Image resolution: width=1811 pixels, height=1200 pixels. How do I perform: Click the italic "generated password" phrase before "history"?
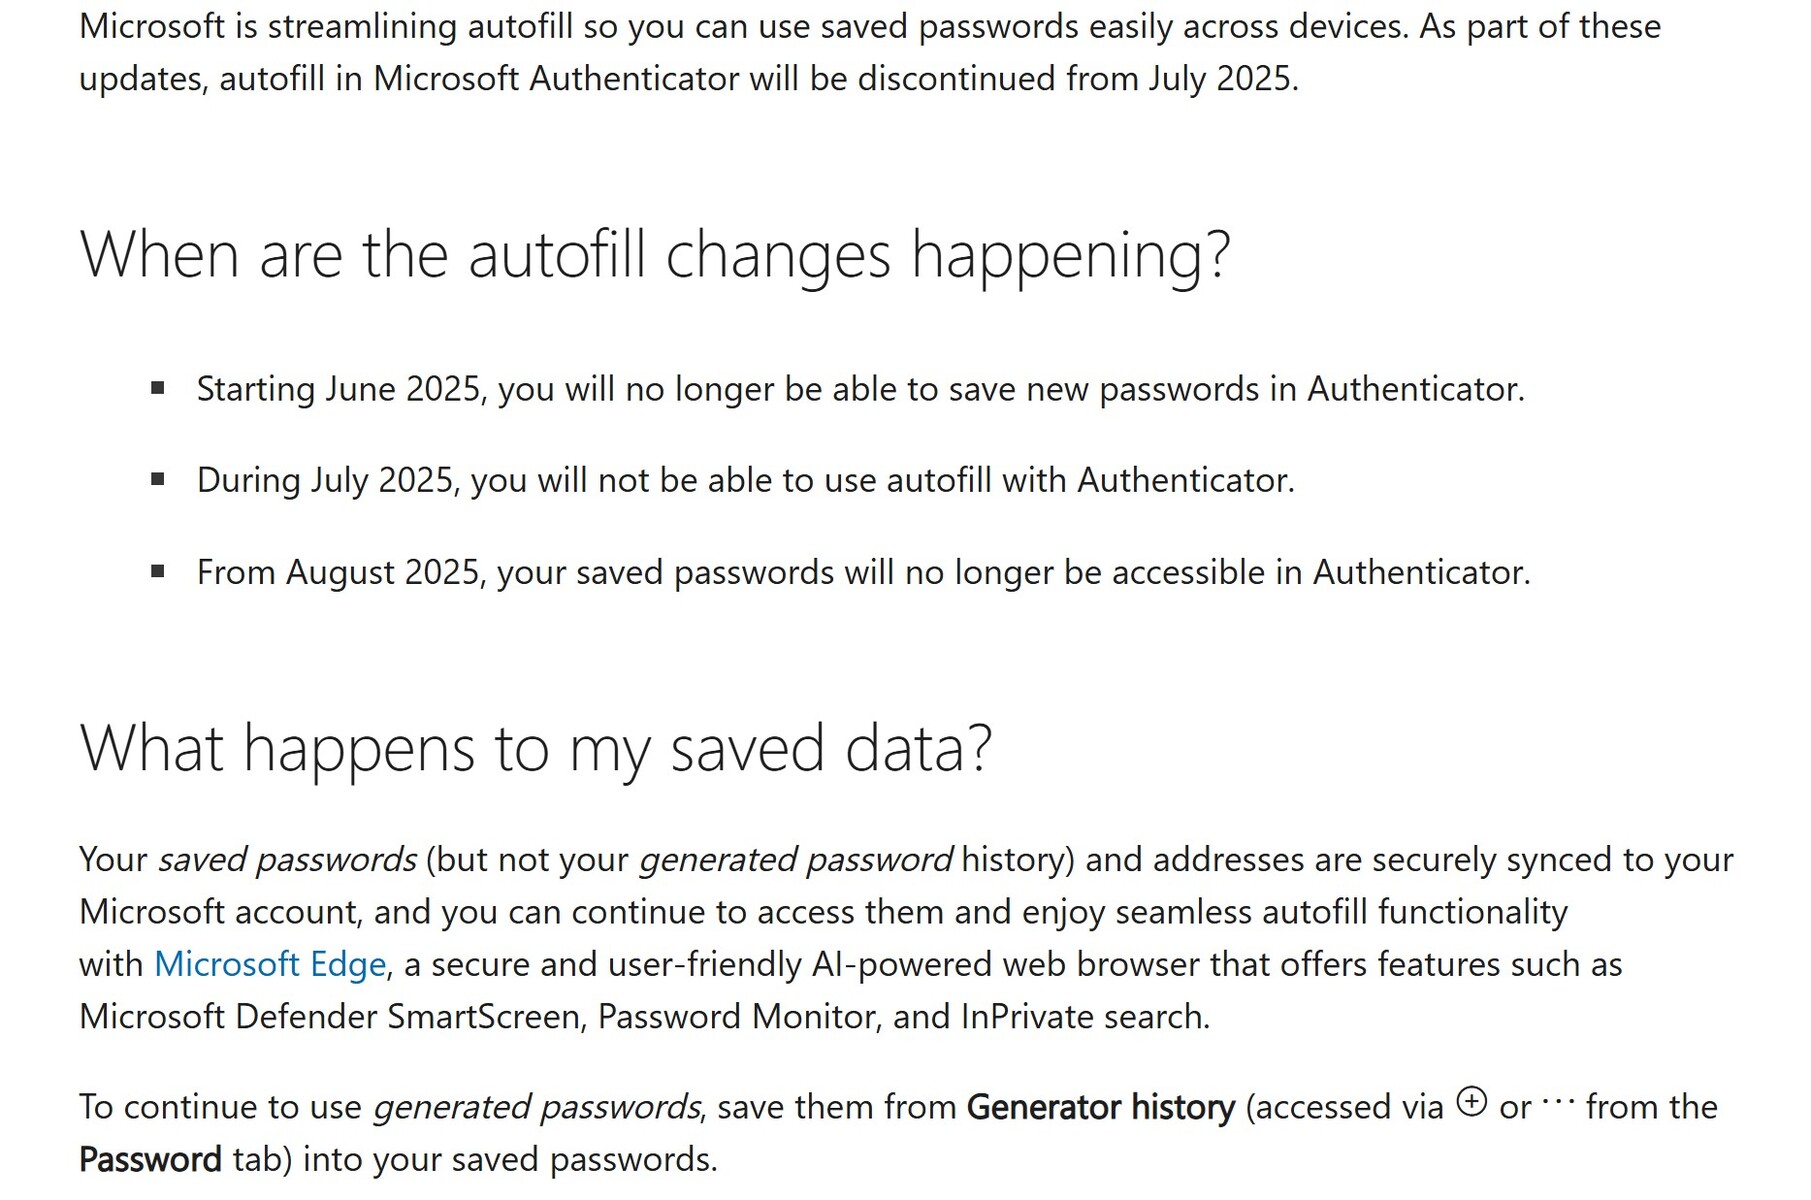click(x=795, y=860)
